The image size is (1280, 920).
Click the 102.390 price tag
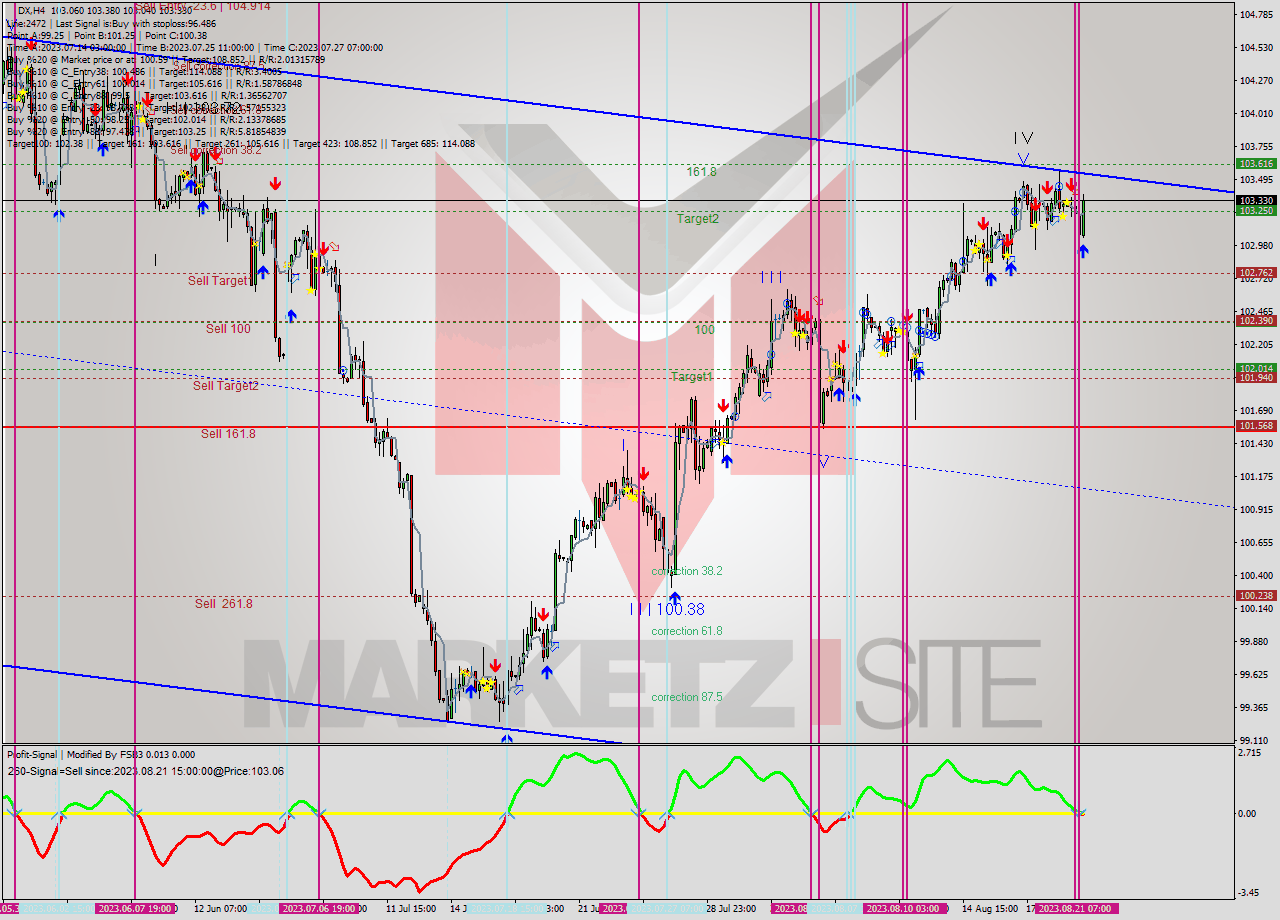click(1256, 321)
